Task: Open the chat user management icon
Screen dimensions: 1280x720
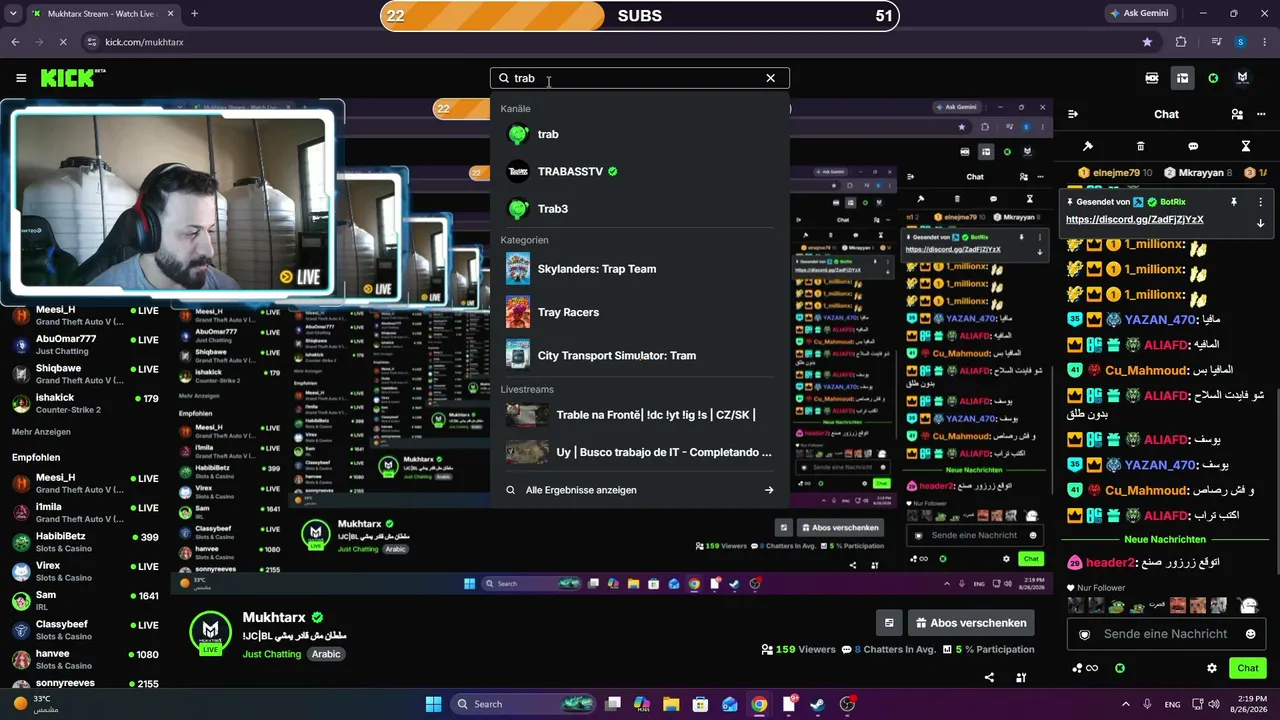Action: click(x=1237, y=114)
